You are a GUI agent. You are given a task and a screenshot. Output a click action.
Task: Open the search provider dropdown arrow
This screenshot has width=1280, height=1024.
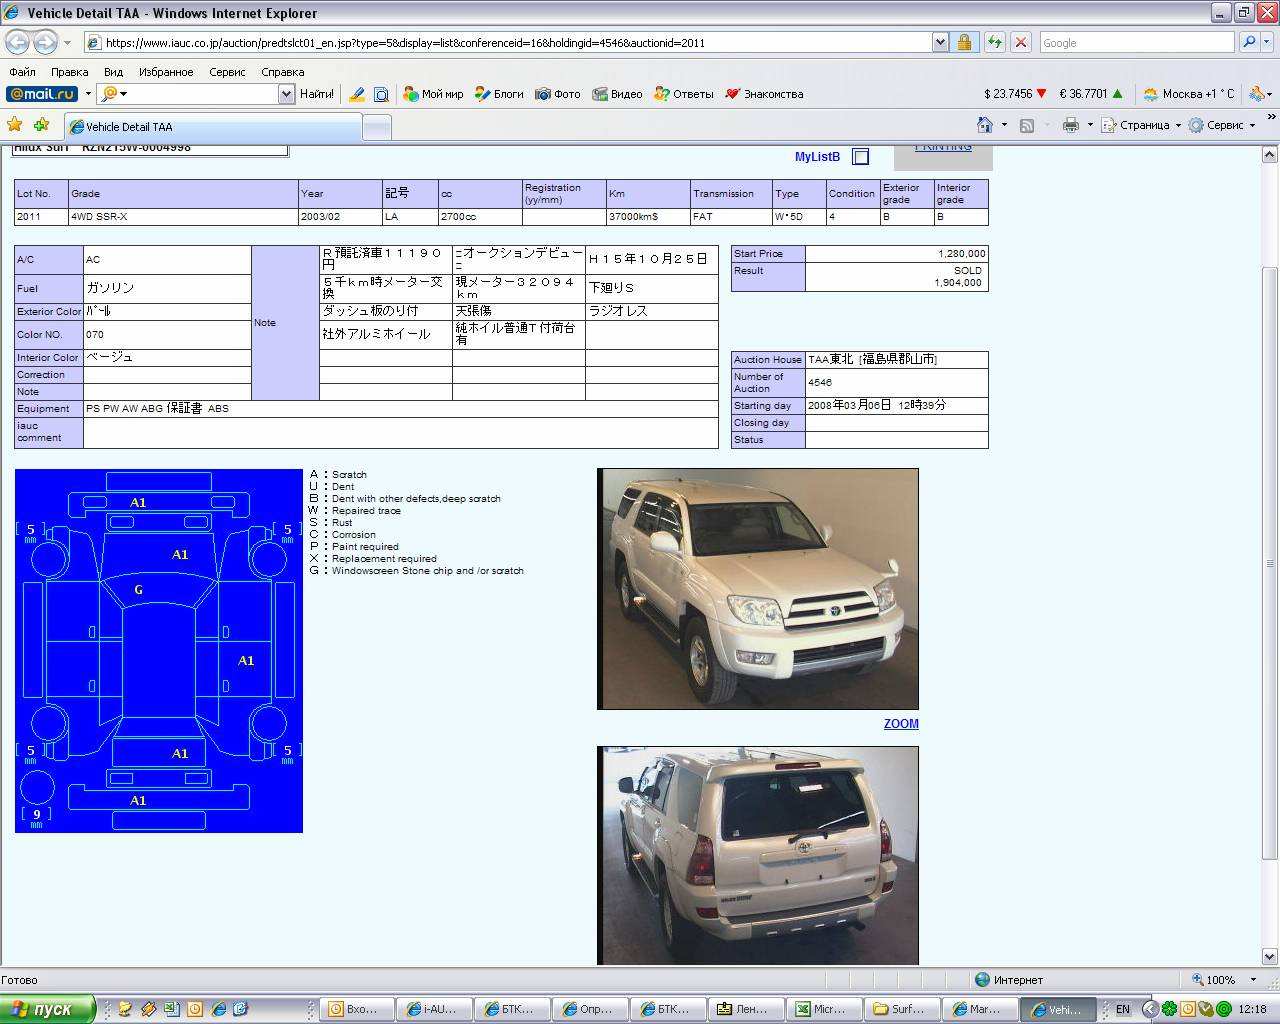click(1266, 42)
